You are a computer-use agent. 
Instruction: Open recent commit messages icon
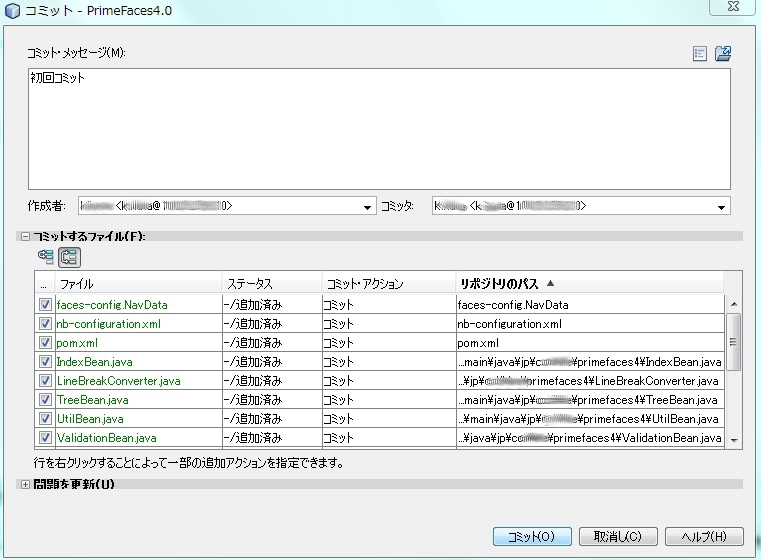699,53
